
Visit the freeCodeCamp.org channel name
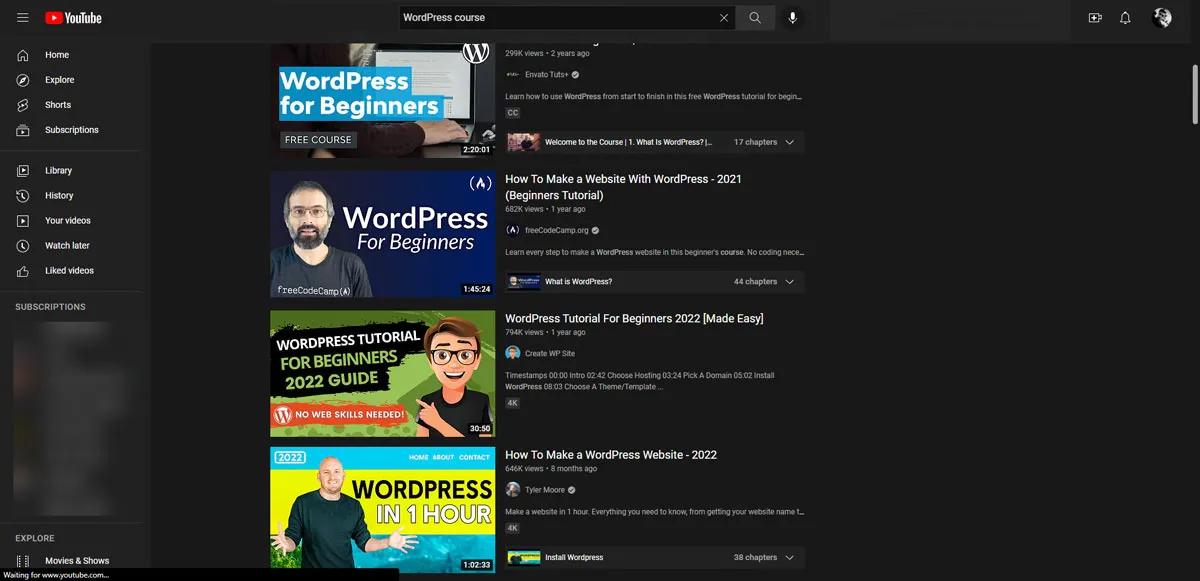point(557,230)
